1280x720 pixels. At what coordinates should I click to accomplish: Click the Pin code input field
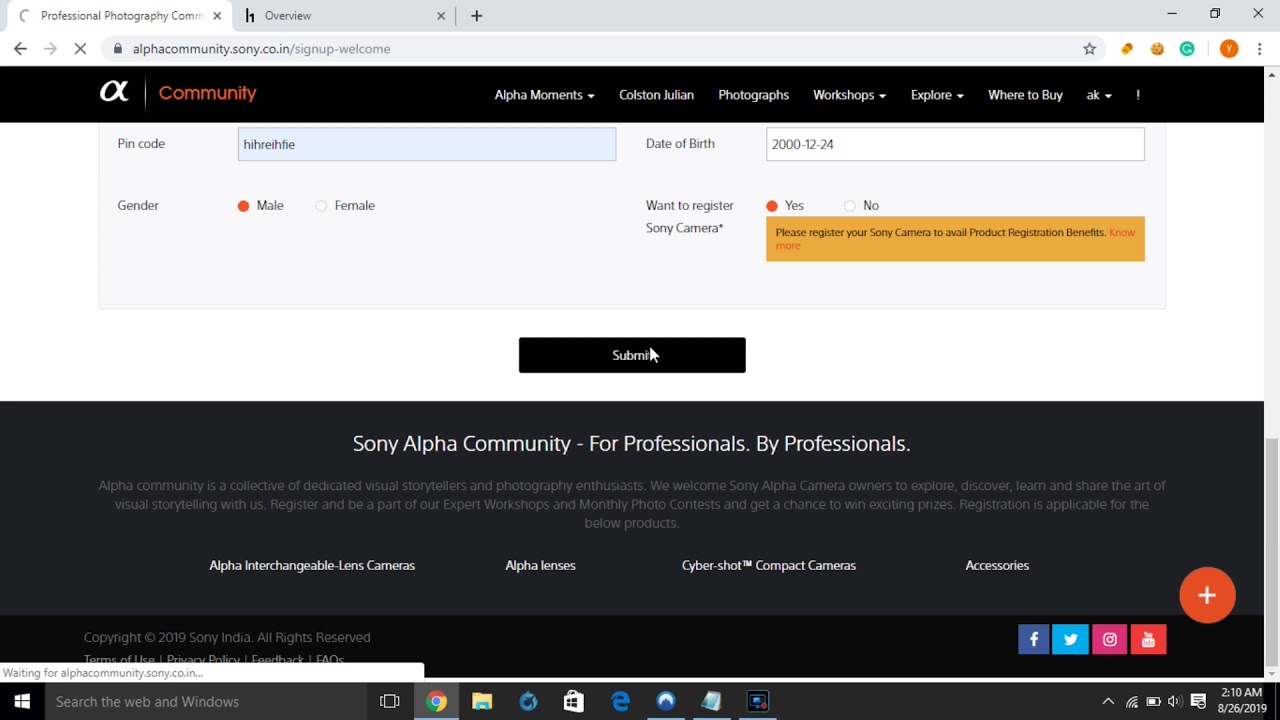point(427,144)
